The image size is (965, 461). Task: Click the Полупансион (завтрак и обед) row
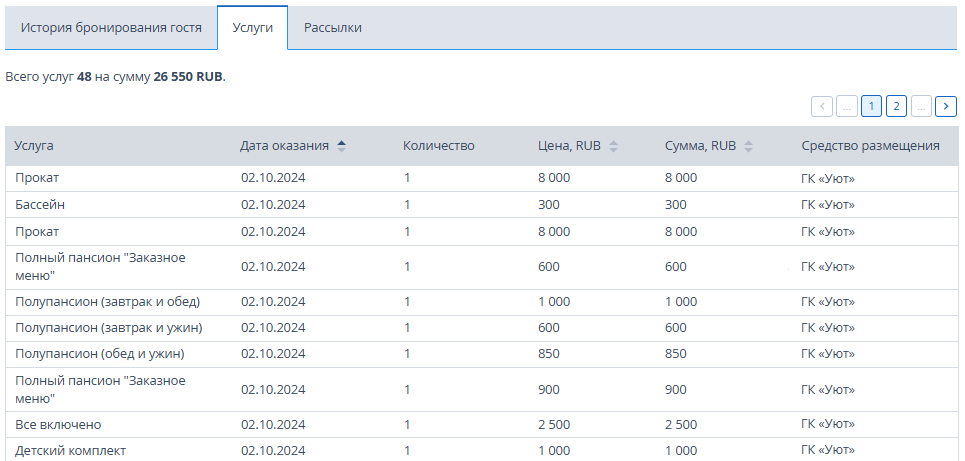482,302
